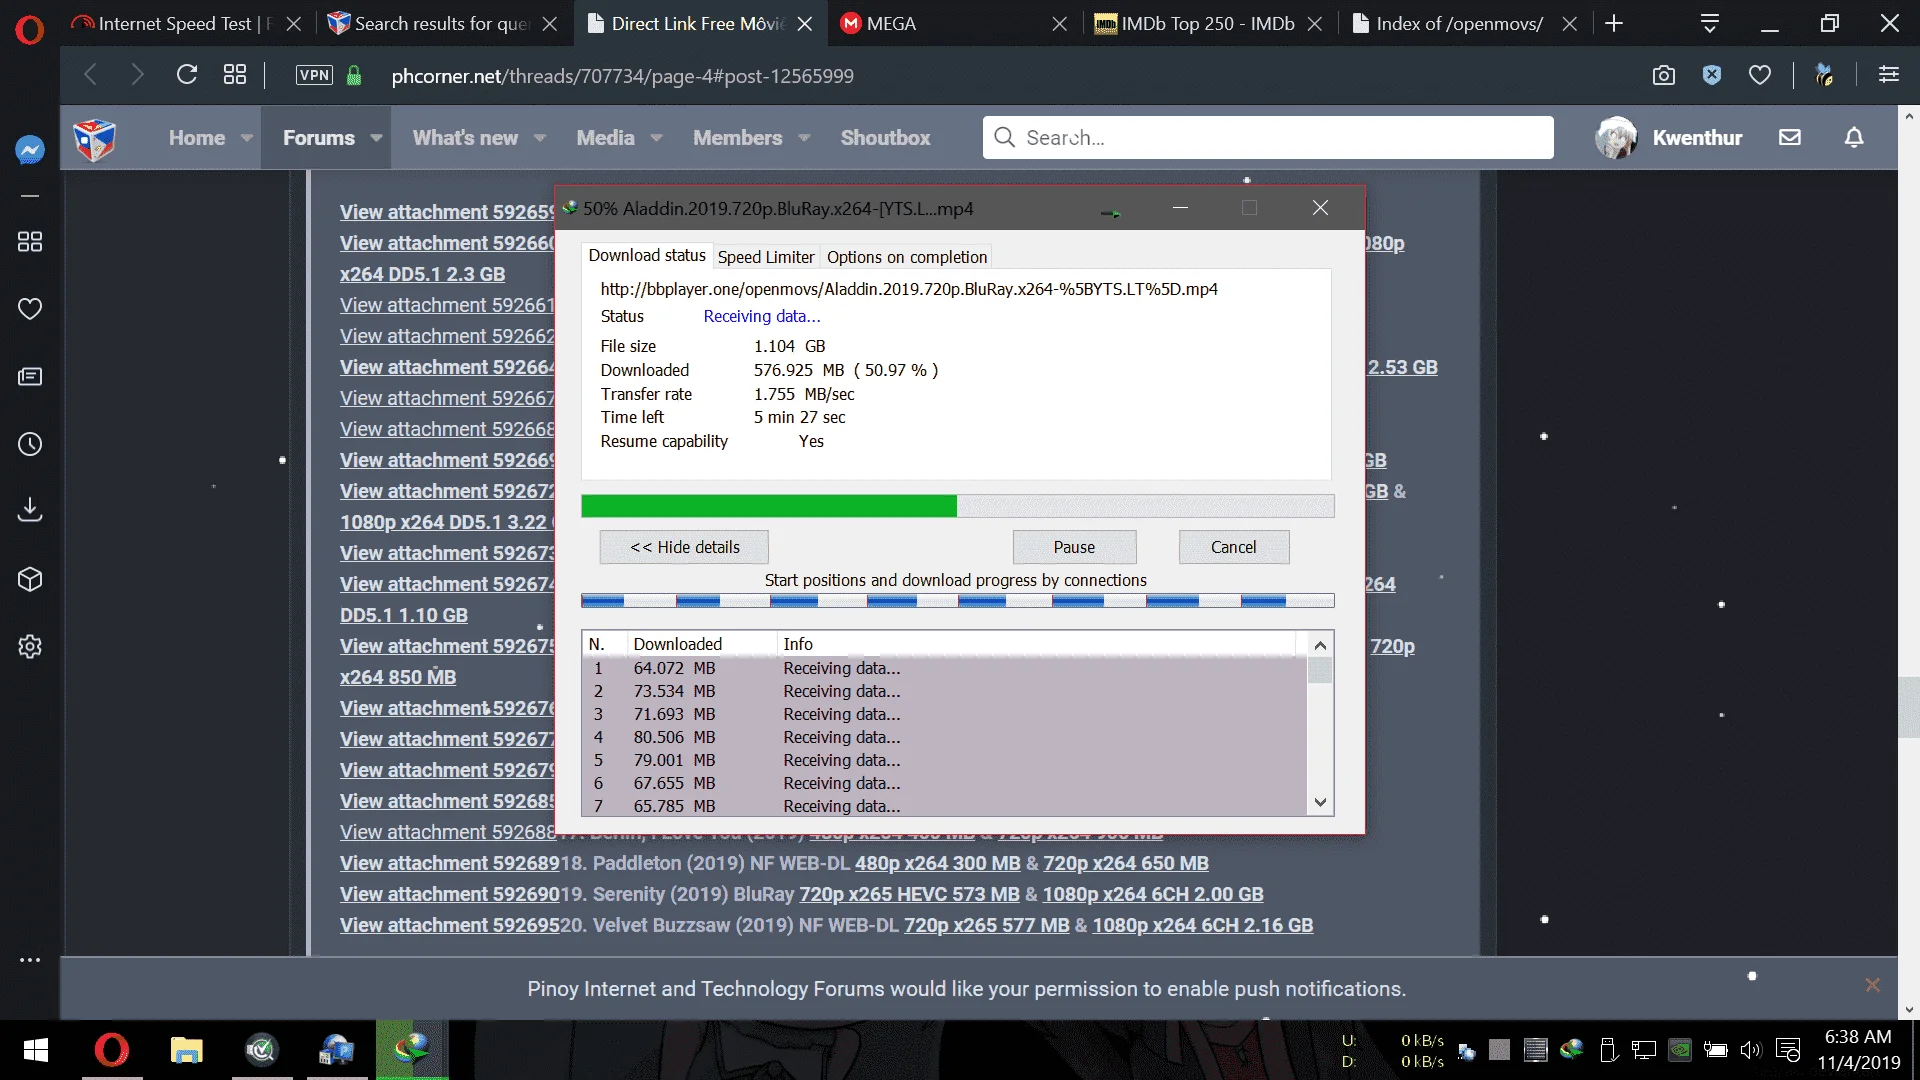1920x1080 pixels.
Task: Expand Media menu dropdown arrow
Action: click(x=656, y=138)
